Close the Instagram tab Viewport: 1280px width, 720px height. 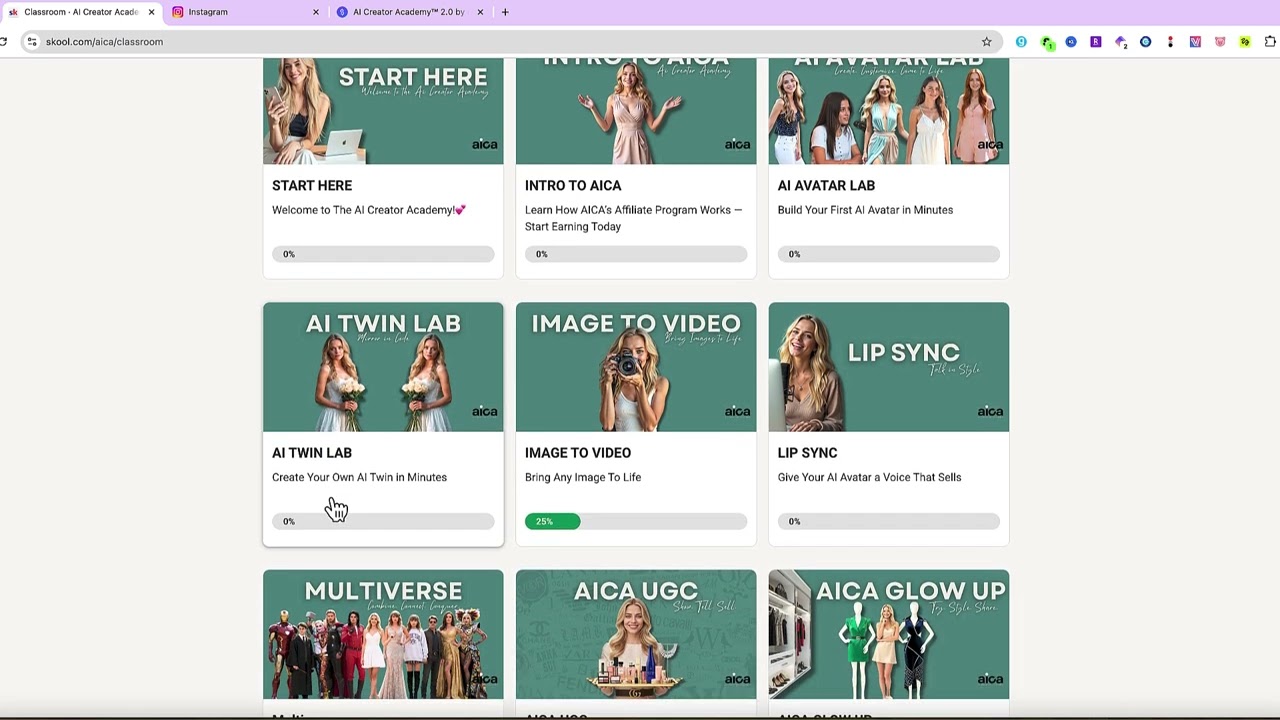(316, 12)
